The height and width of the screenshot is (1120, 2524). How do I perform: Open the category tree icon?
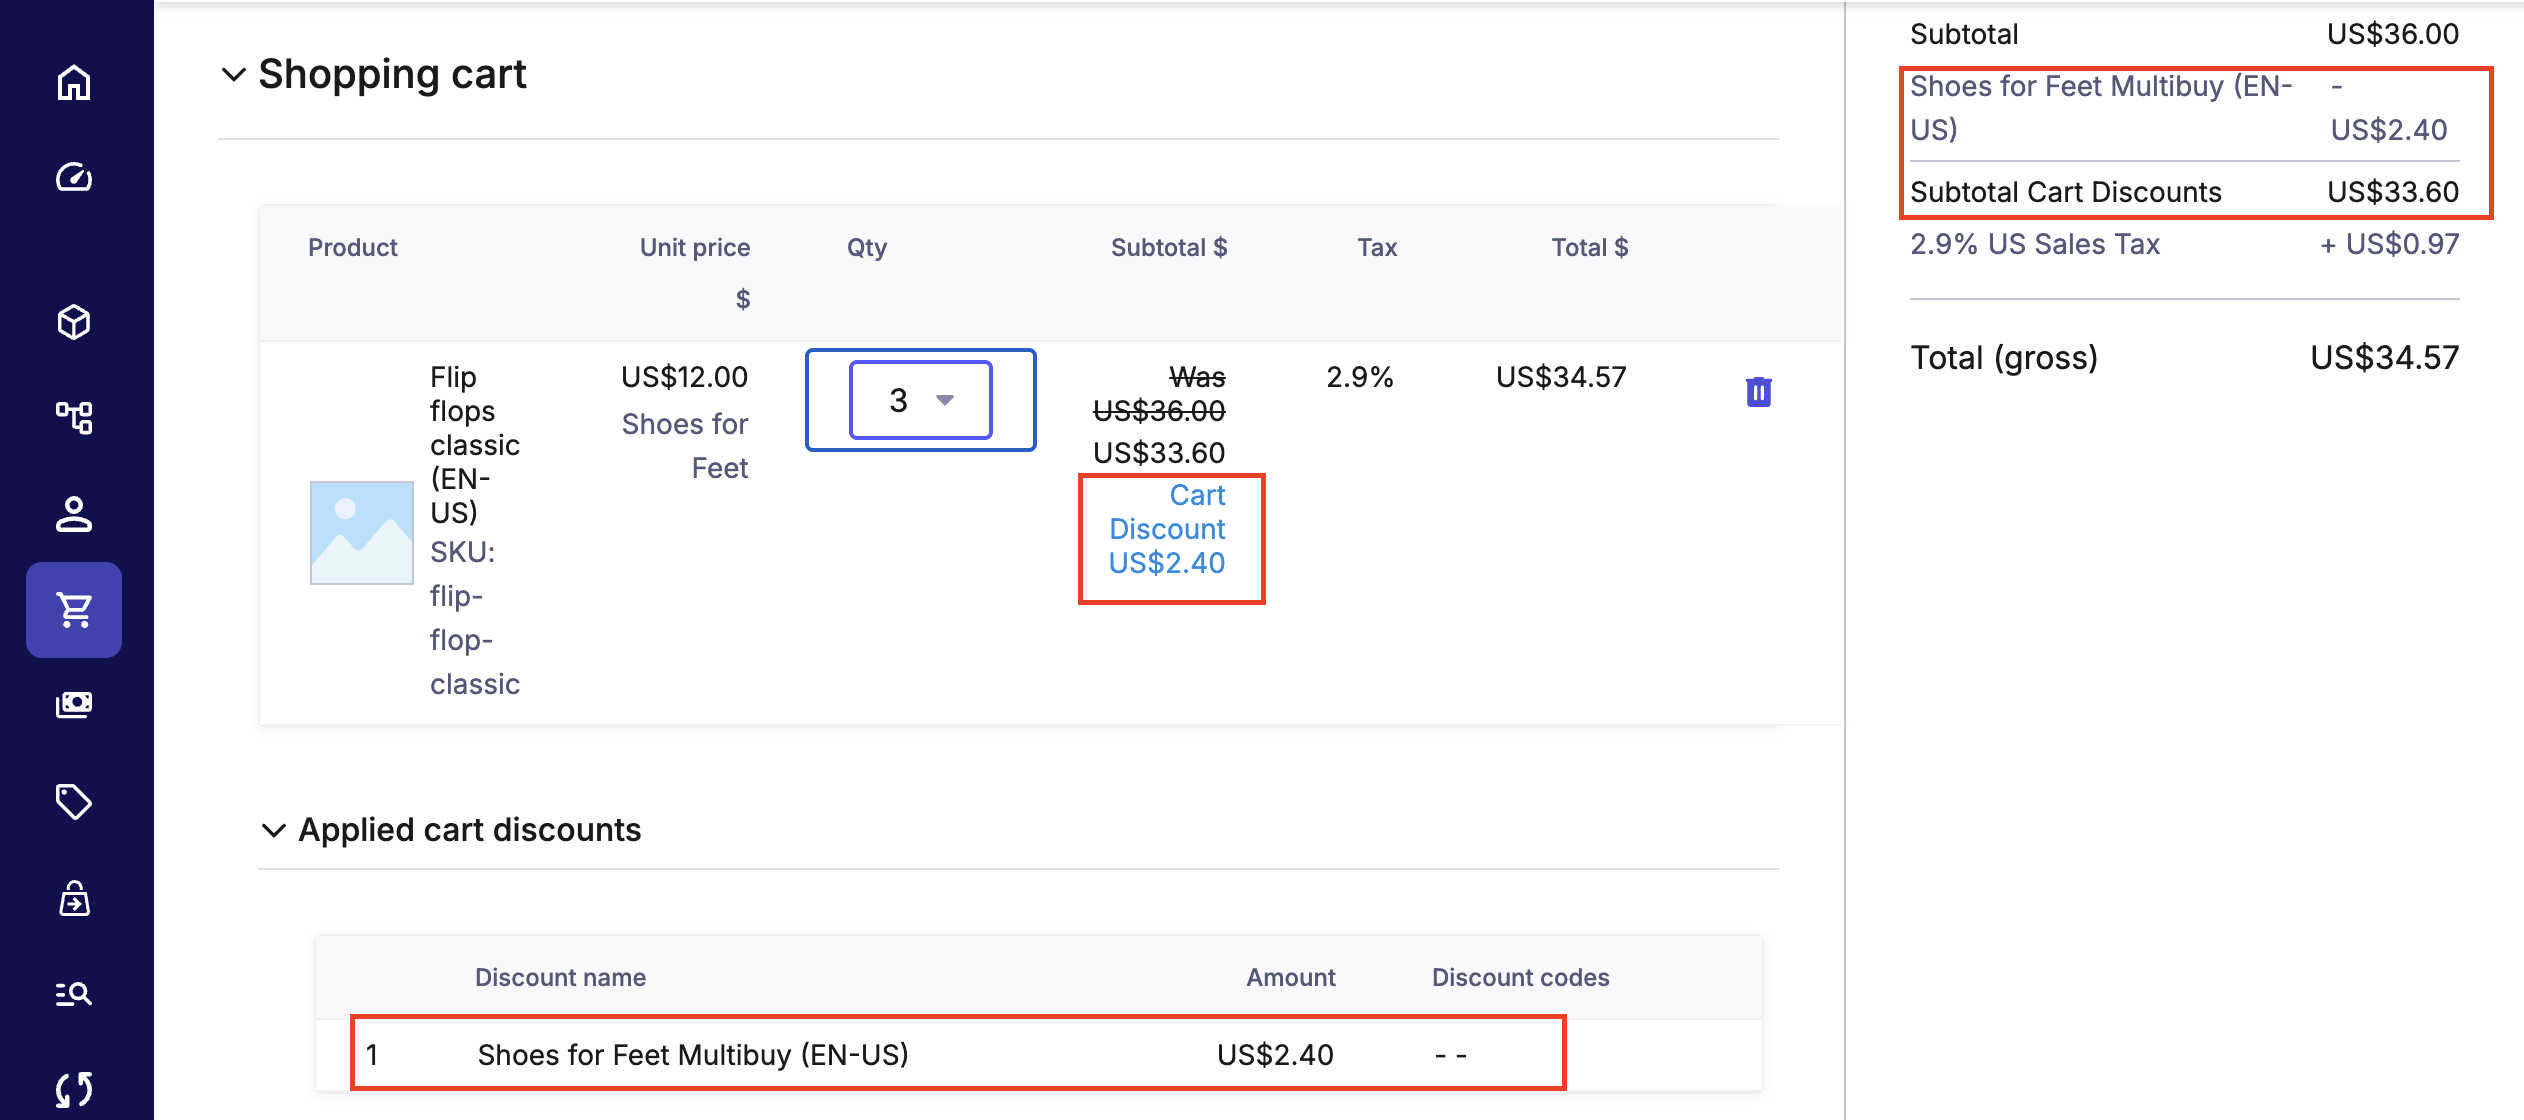74,417
